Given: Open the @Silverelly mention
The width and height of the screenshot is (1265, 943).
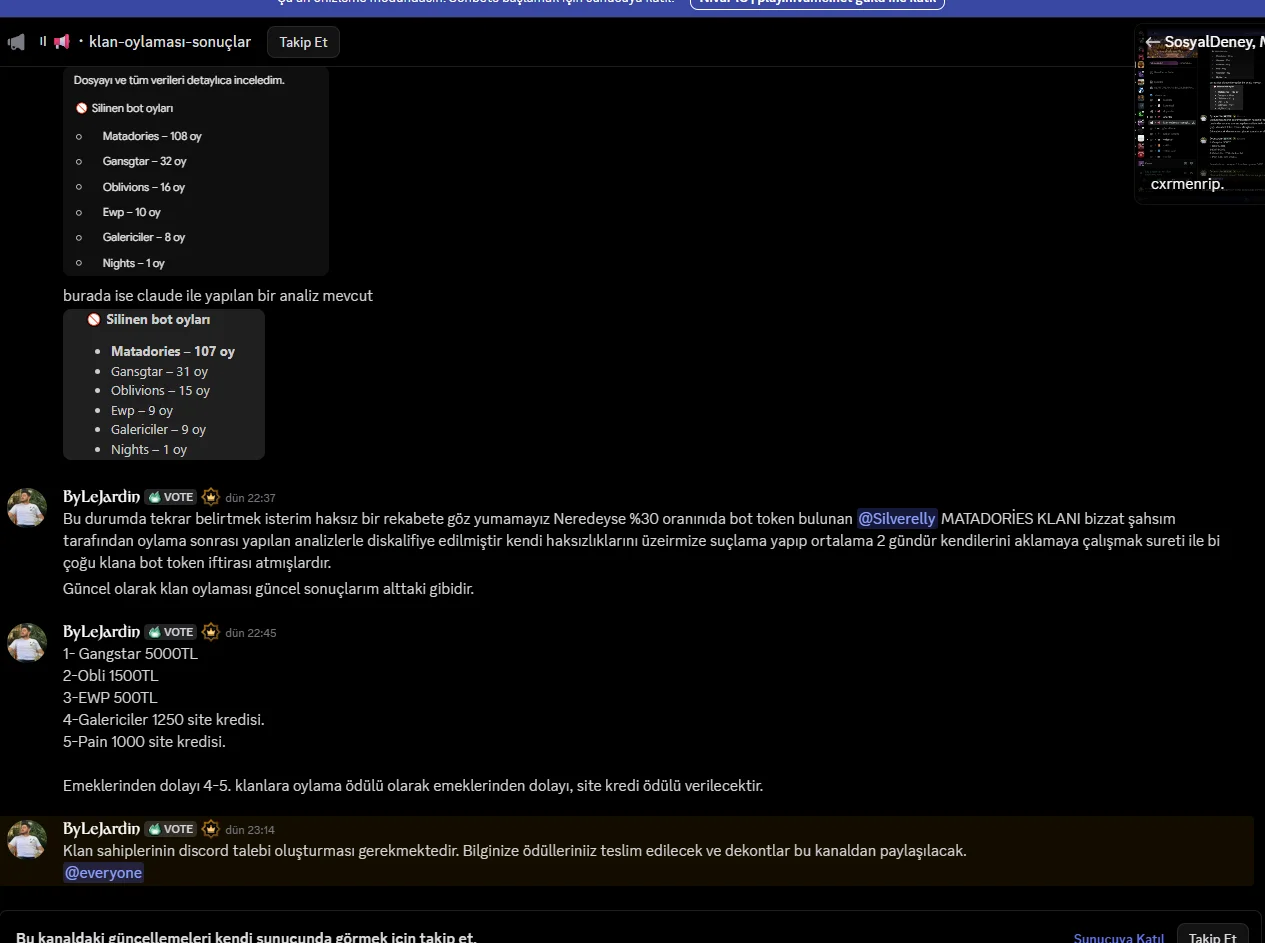Looking at the screenshot, I should coord(897,518).
